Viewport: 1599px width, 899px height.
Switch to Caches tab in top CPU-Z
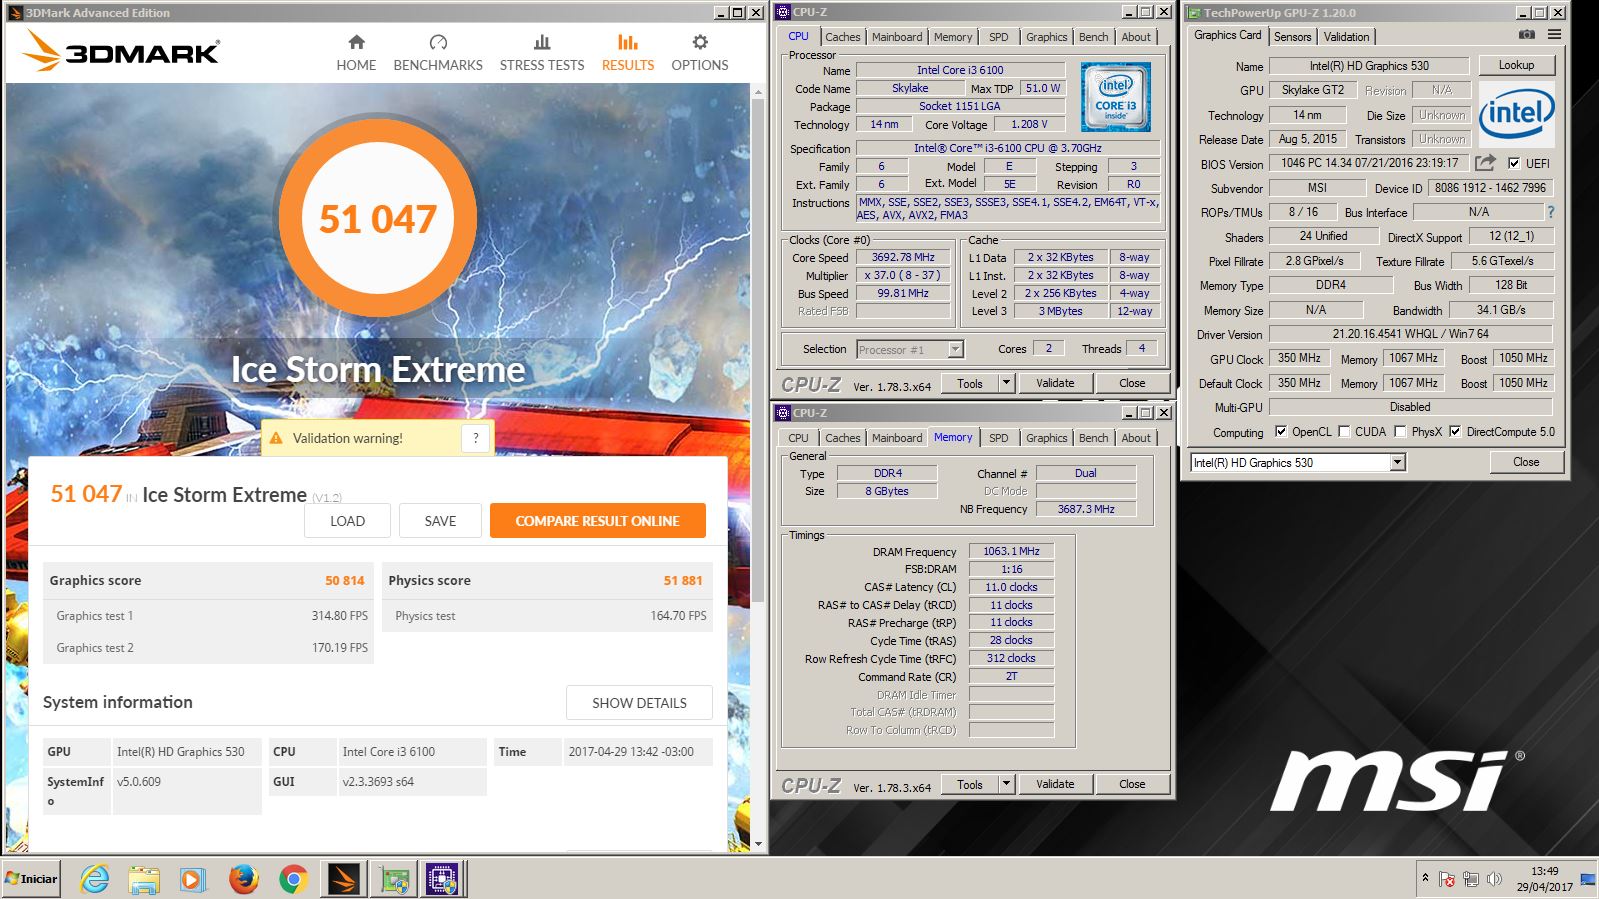[x=842, y=37]
